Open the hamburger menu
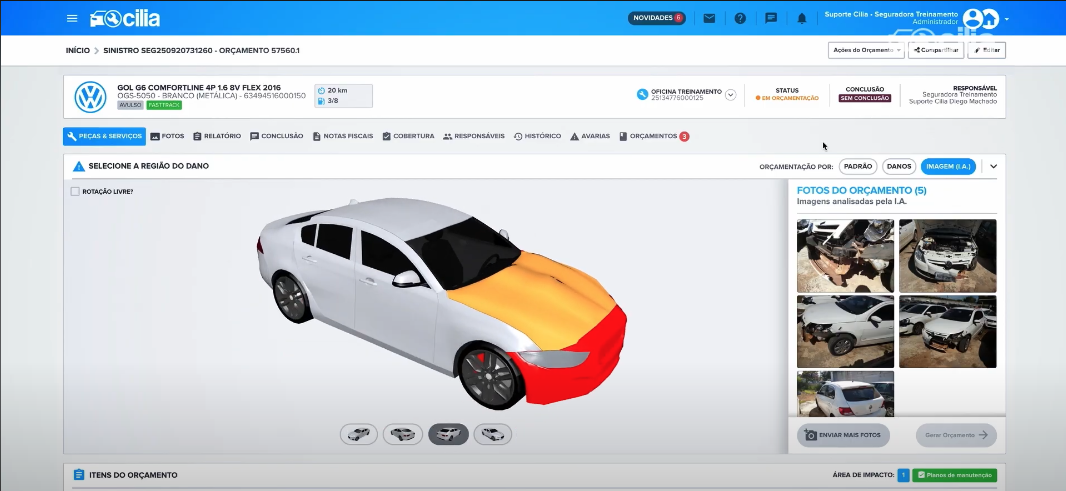1066x491 pixels. pyautogui.click(x=72, y=18)
